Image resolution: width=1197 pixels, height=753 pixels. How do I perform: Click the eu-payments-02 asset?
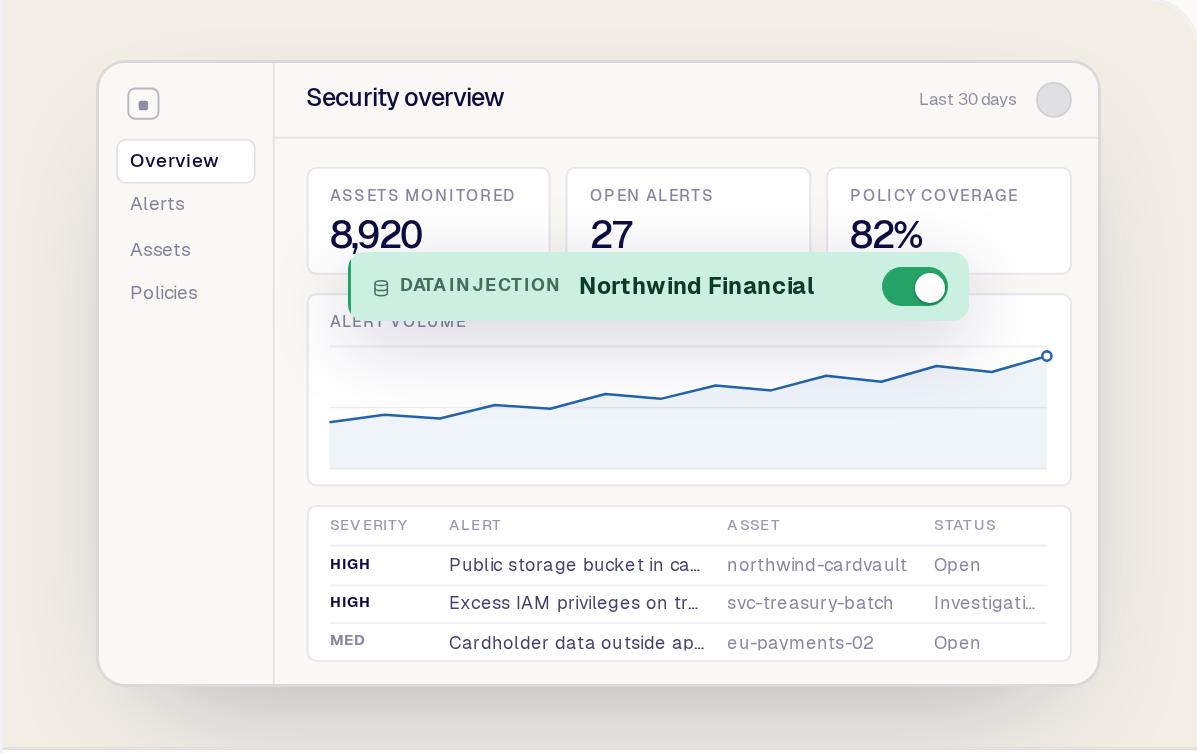[x=800, y=643]
